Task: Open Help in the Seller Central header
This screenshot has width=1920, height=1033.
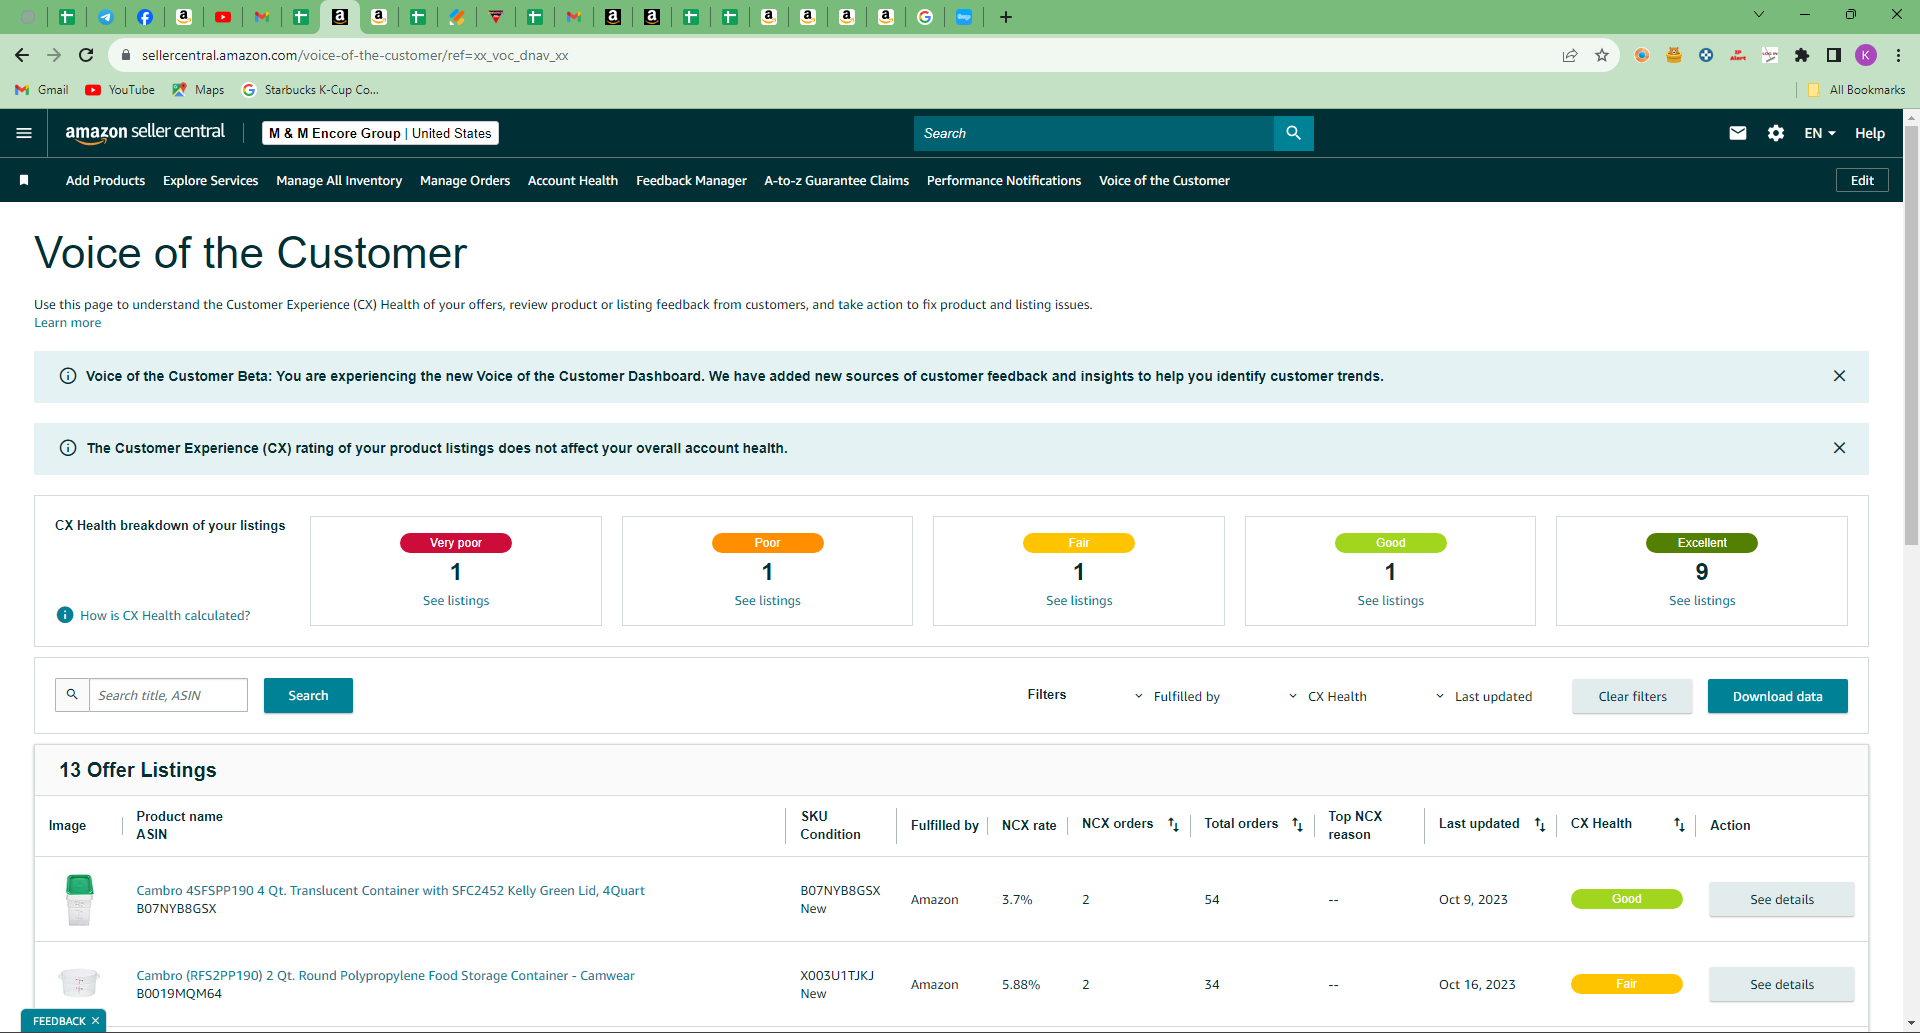Action: [x=1869, y=133]
